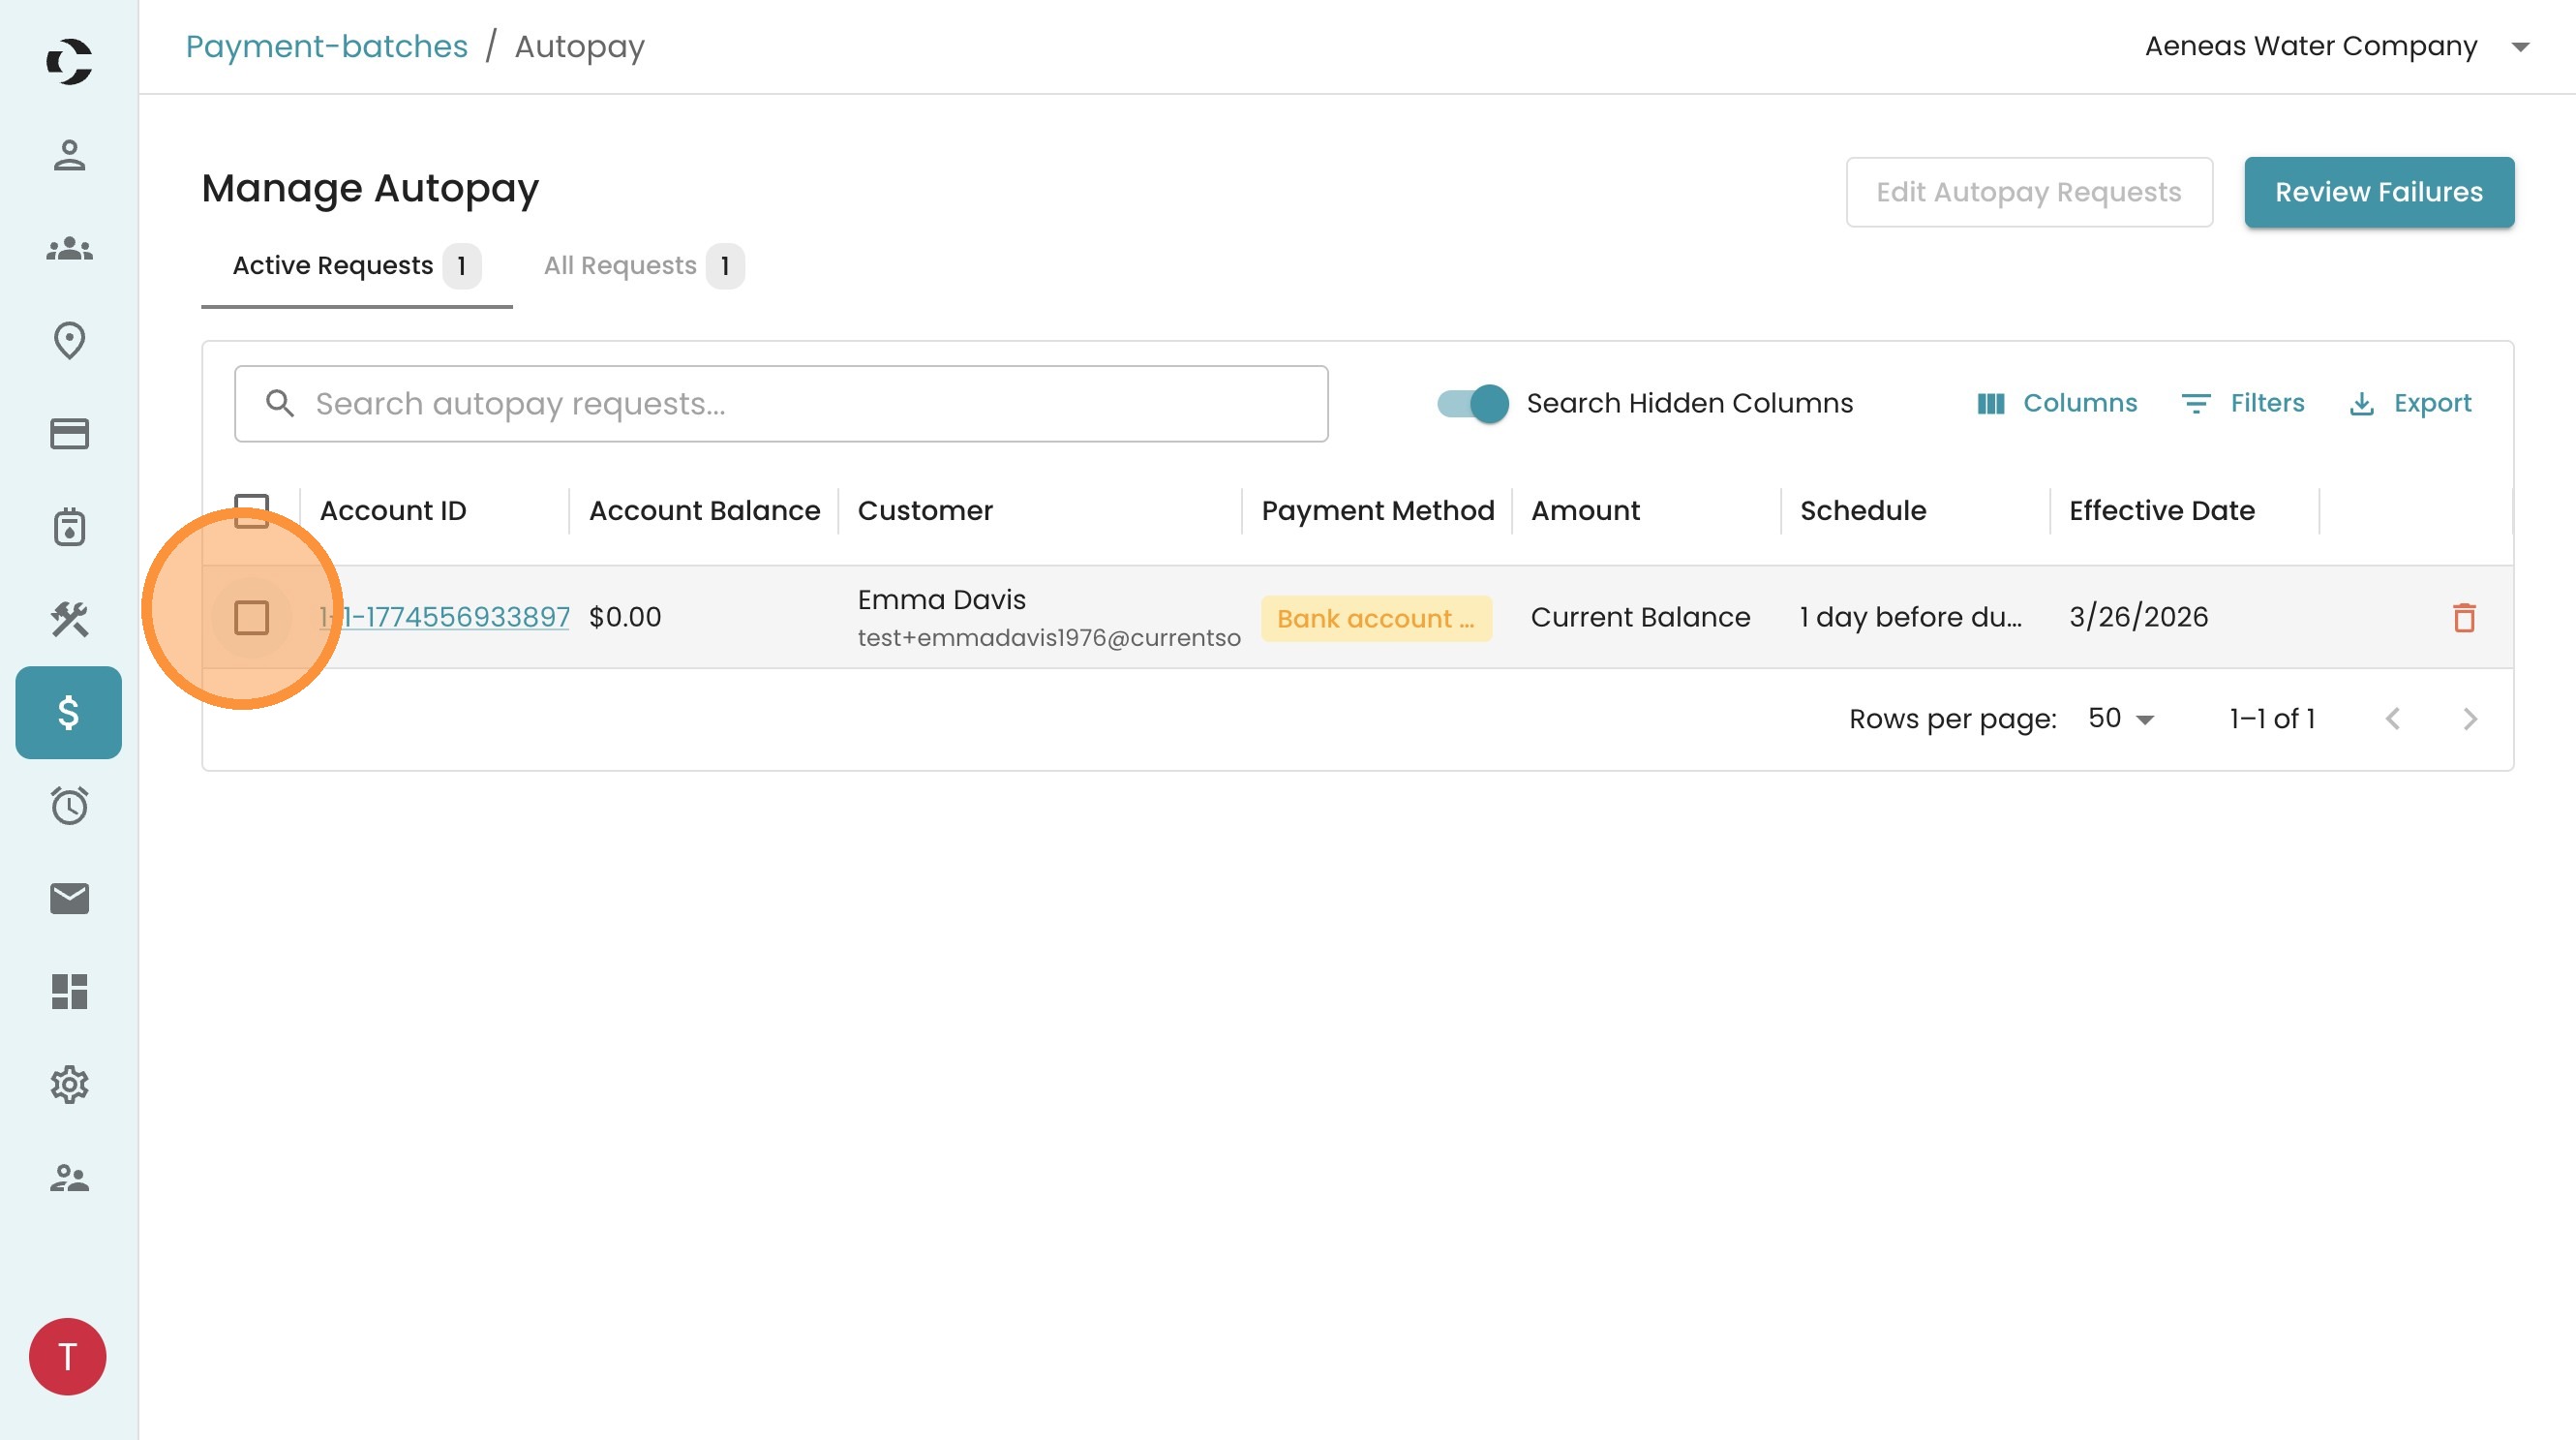The image size is (2576, 1440).
Task: Select the Emma Davis row checkbox
Action: point(251,618)
